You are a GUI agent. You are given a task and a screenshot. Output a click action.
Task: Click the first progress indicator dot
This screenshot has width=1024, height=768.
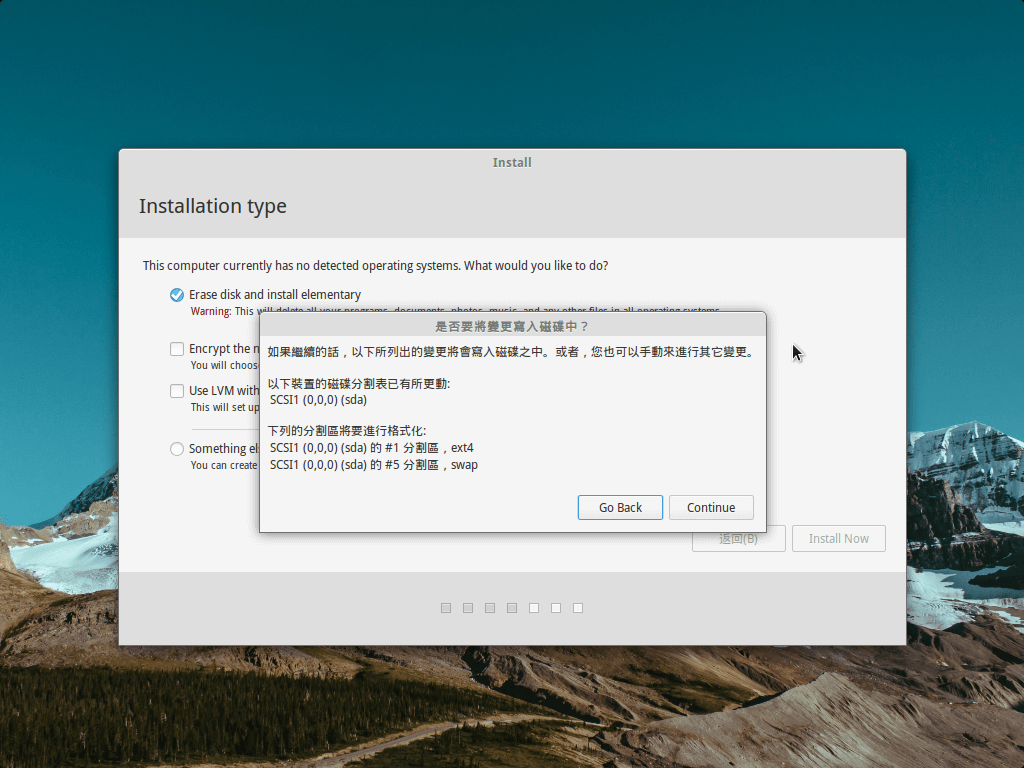tap(445, 607)
